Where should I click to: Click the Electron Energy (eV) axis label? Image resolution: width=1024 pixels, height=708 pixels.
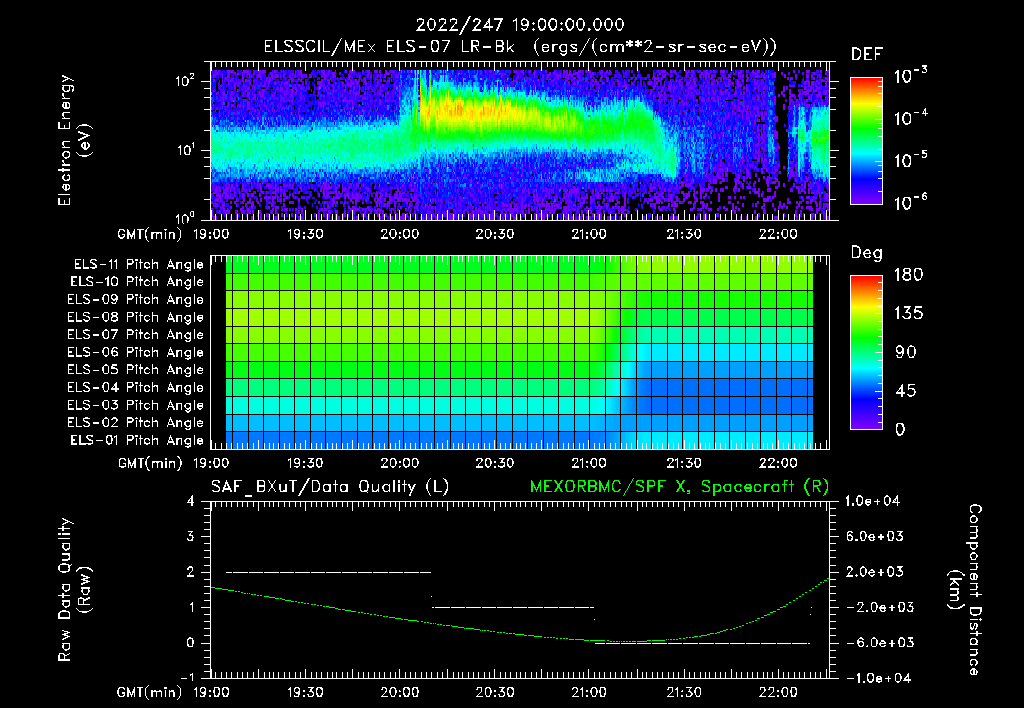pyautogui.click(x=74, y=140)
